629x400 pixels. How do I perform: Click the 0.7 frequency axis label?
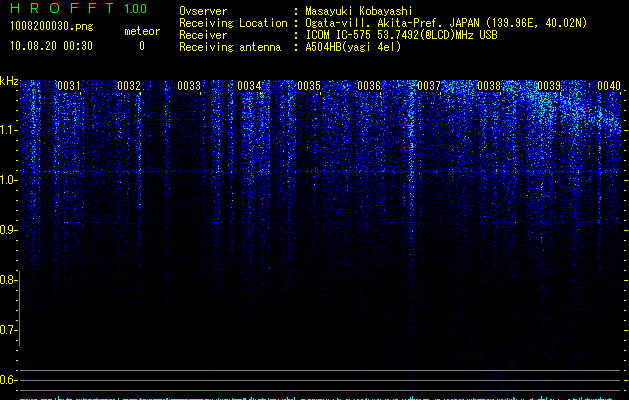8,330
